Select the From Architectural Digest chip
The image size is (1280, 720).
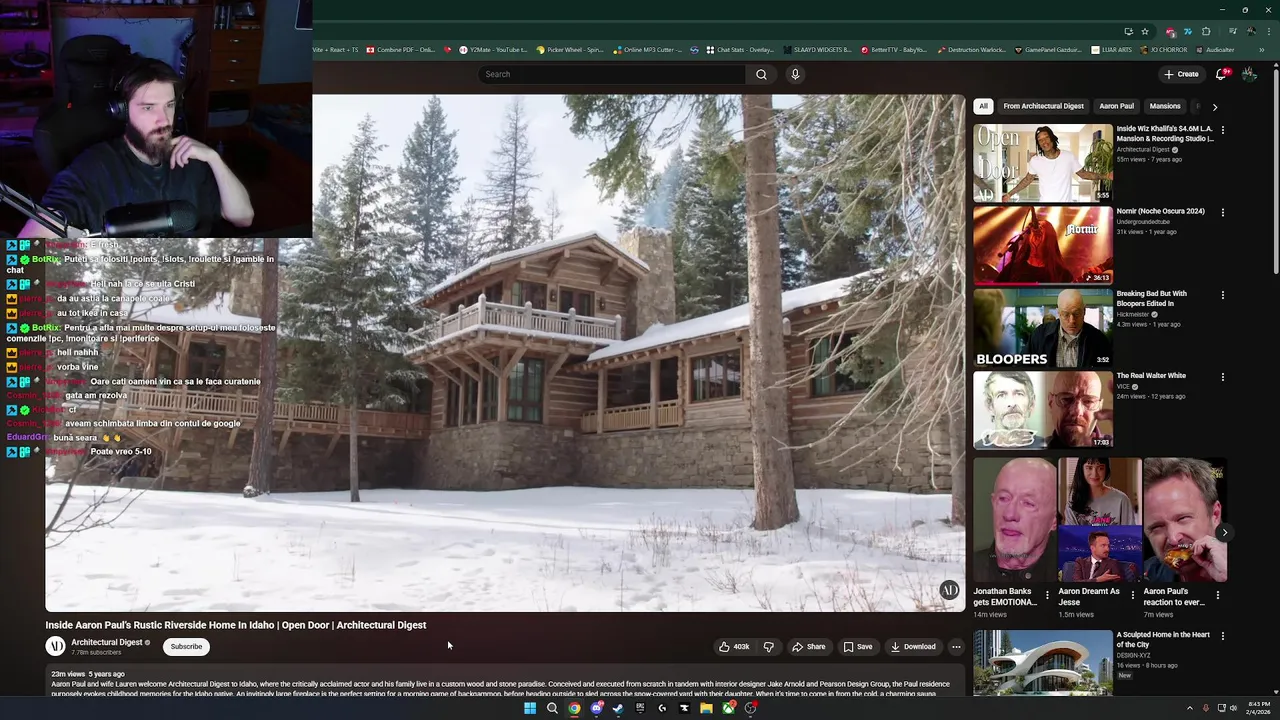tap(1043, 106)
